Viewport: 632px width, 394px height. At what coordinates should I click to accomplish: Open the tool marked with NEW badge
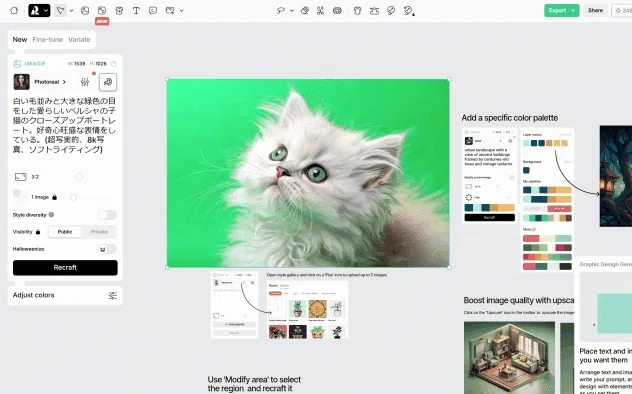pyautogui.click(x=102, y=10)
